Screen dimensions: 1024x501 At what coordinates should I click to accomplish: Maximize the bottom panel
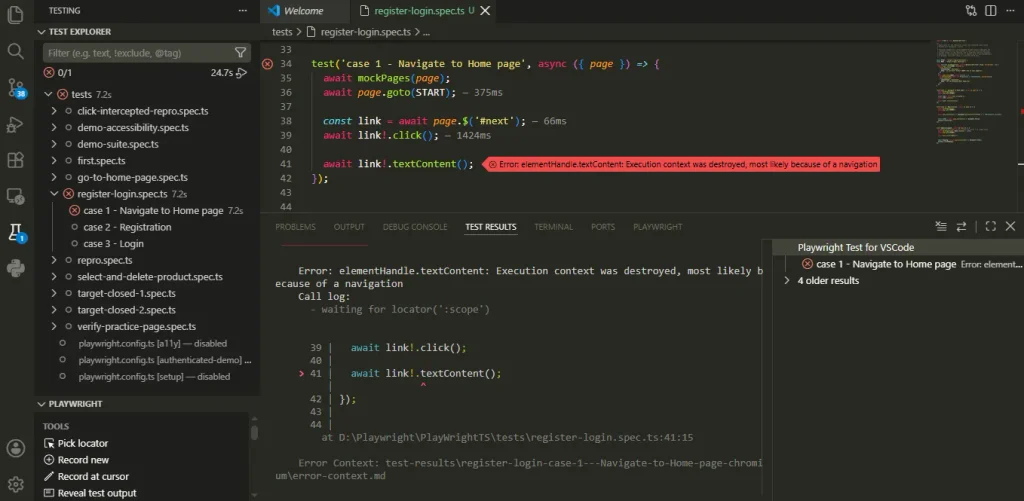[991, 227]
